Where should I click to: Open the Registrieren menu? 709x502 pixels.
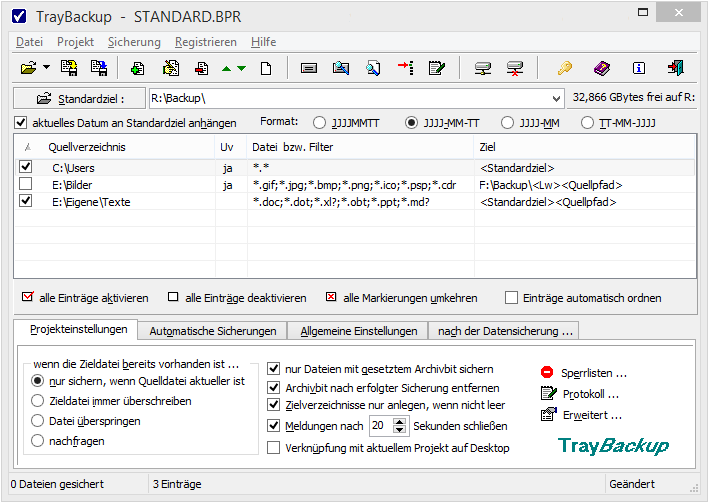(x=206, y=42)
